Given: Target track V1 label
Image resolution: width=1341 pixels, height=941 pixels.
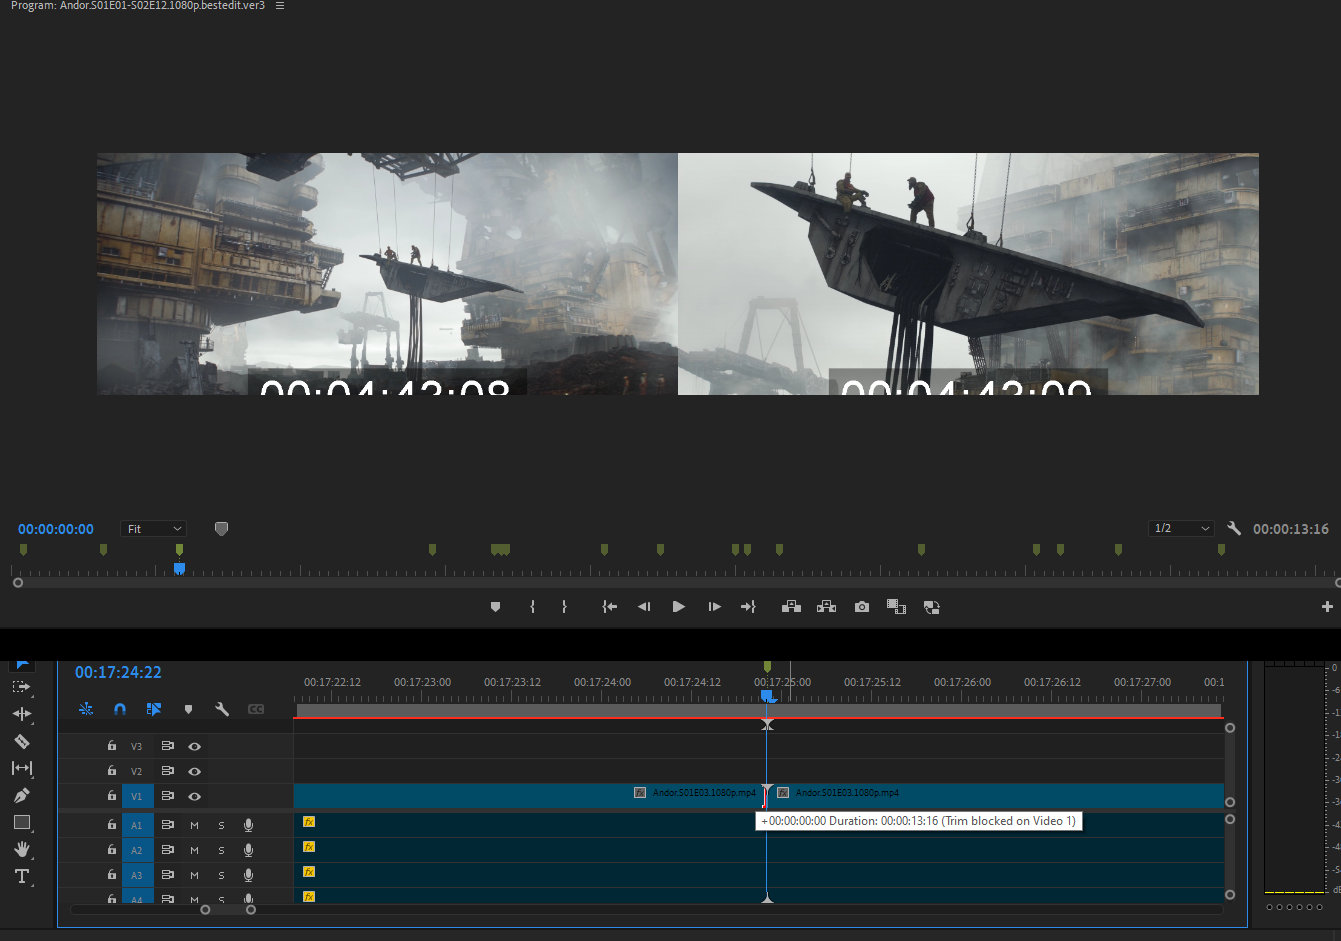Looking at the screenshot, I should tap(137, 796).
